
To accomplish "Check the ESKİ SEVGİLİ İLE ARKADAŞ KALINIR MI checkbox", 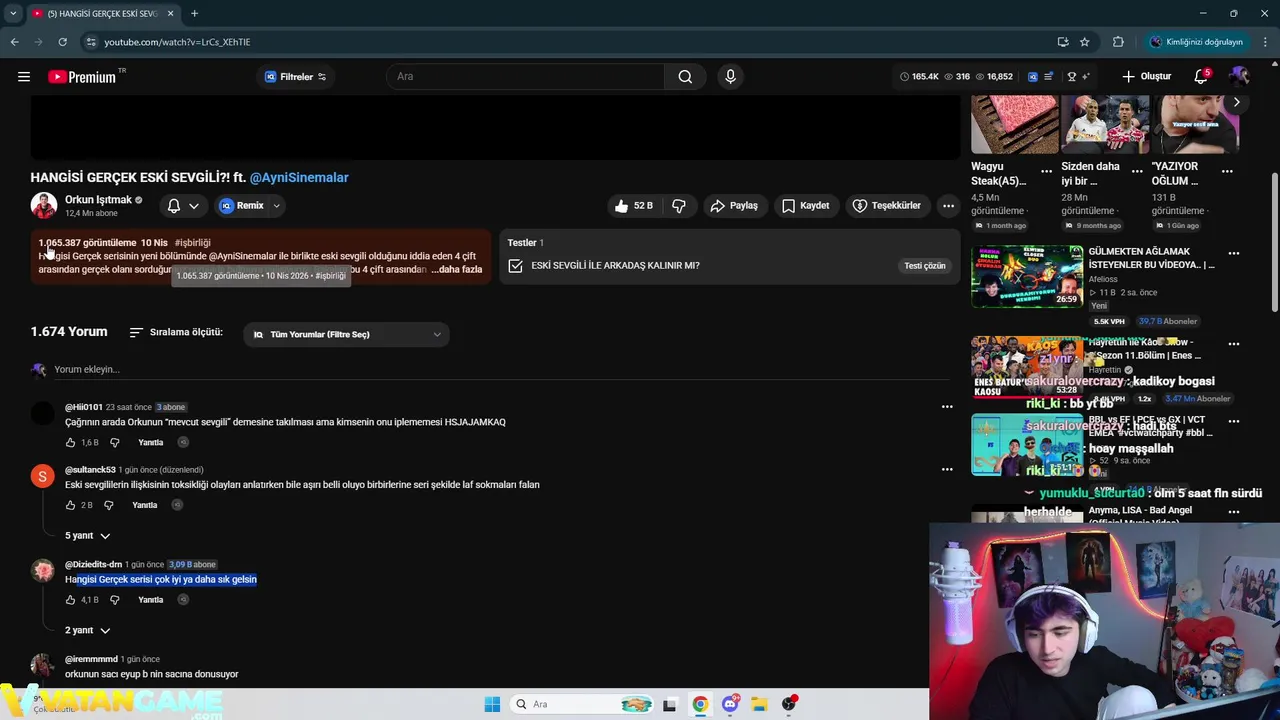I will pos(515,266).
